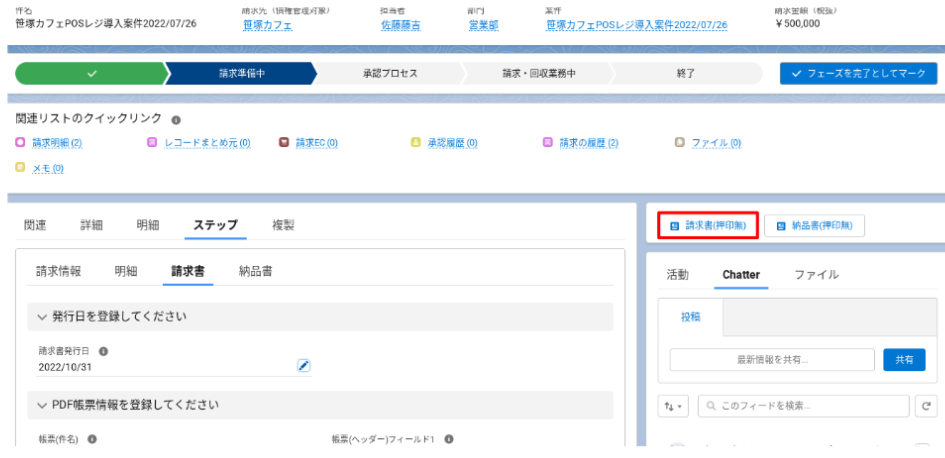Click the 最新情報を共有 input field

coord(772,360)
